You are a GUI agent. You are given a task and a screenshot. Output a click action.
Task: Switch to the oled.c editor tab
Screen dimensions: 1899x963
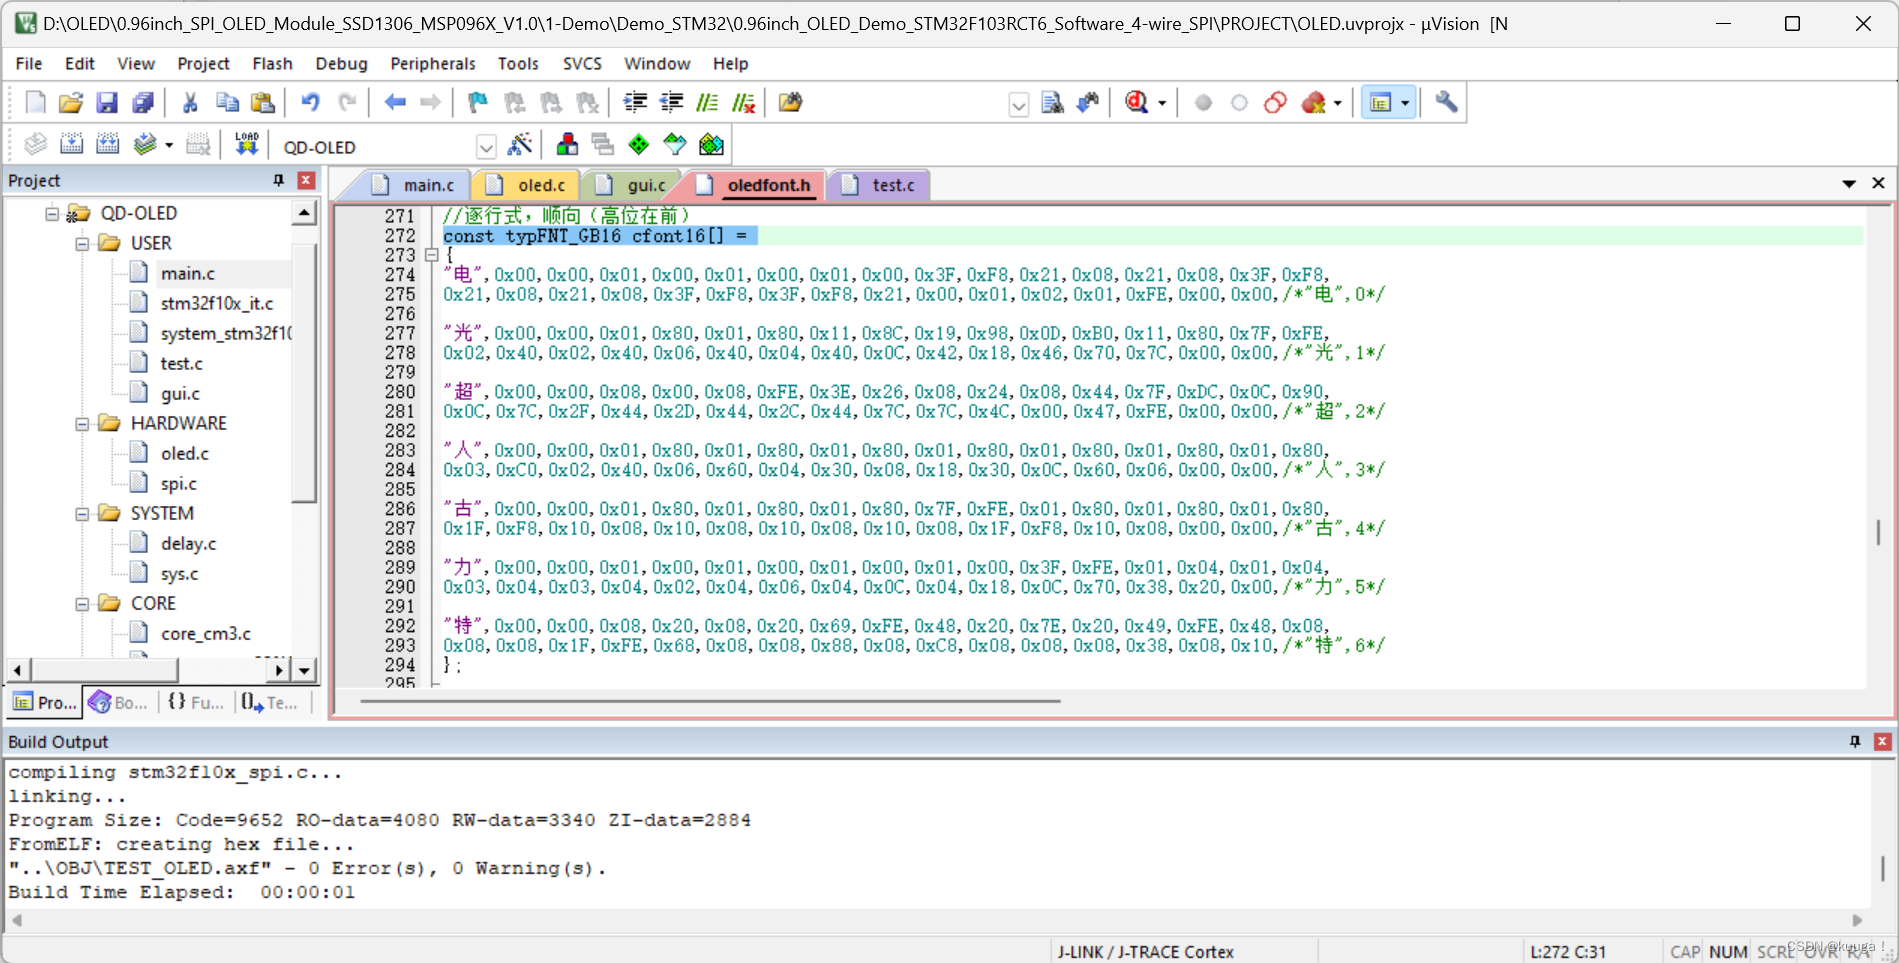click(527, 185)
